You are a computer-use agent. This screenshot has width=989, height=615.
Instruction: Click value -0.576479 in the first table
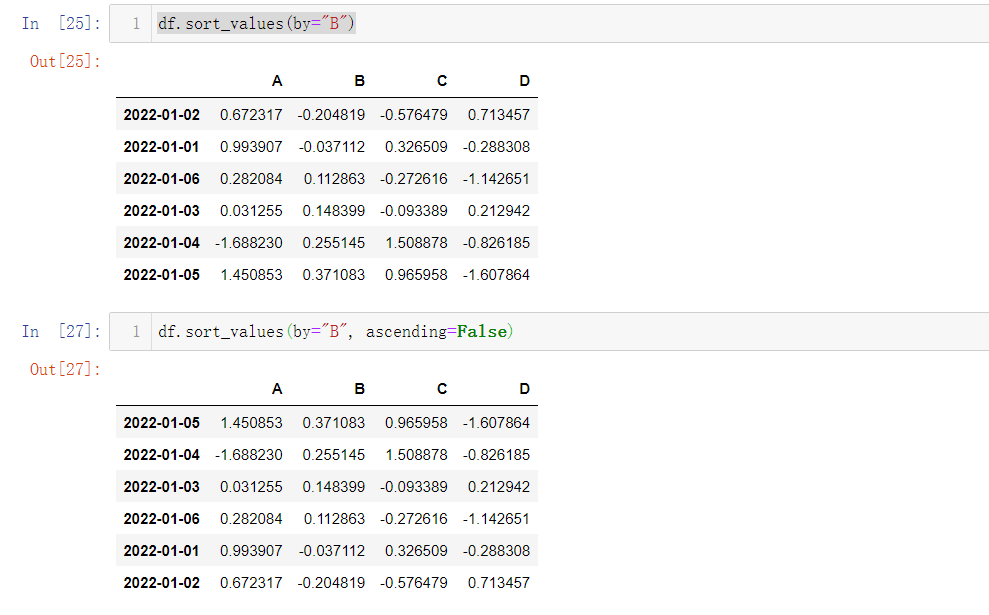(414, 115)
